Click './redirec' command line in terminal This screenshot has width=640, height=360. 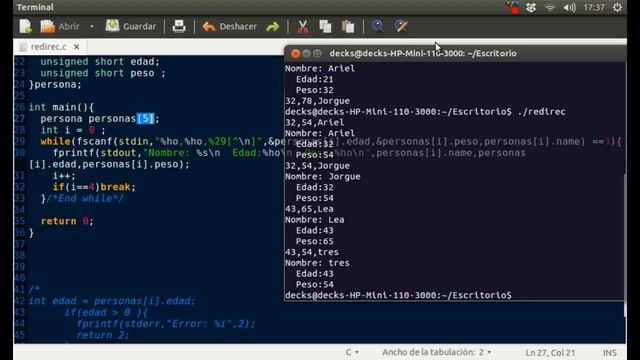coord(425,111)
